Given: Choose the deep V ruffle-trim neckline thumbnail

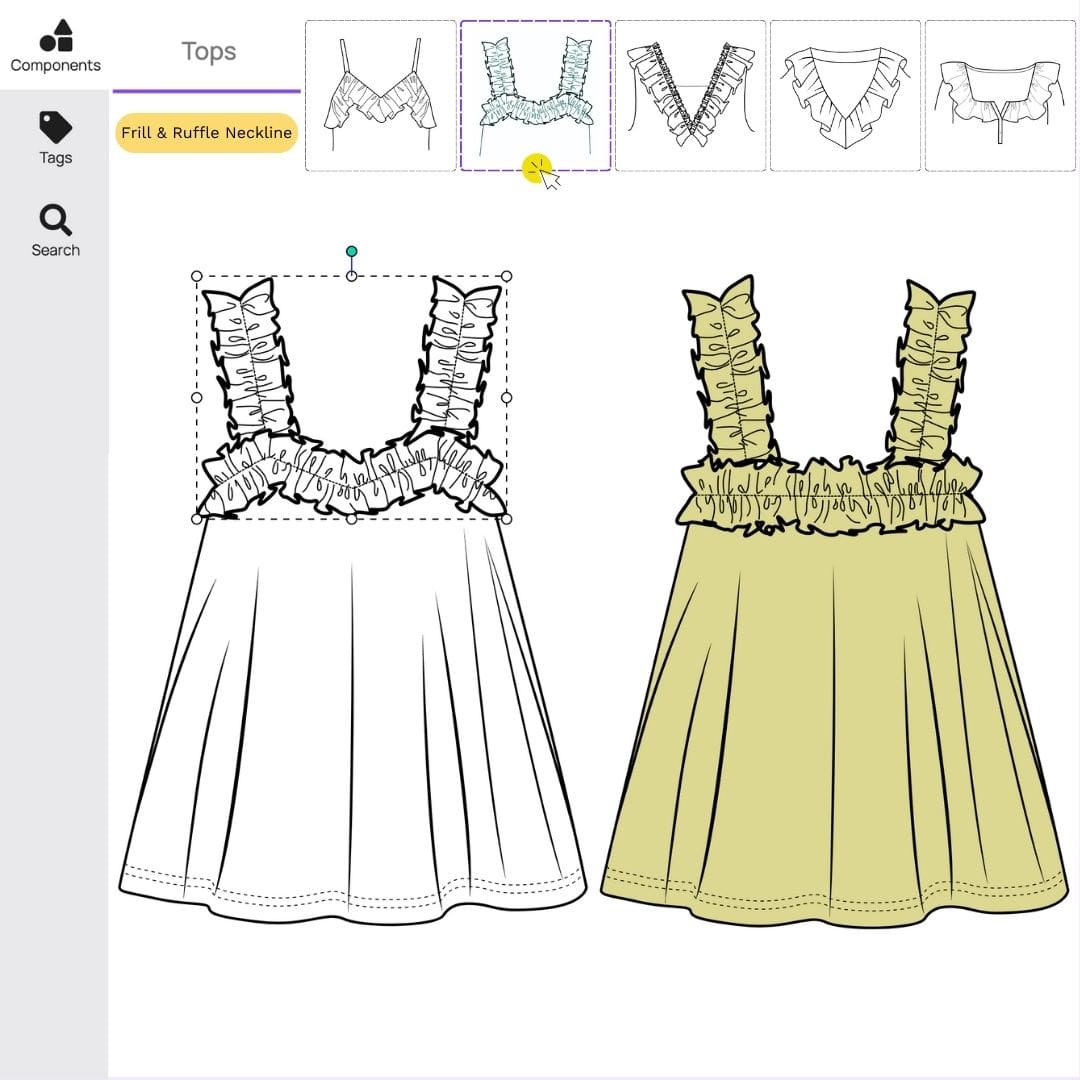Looking at the screenshot, I should (690, 95).
